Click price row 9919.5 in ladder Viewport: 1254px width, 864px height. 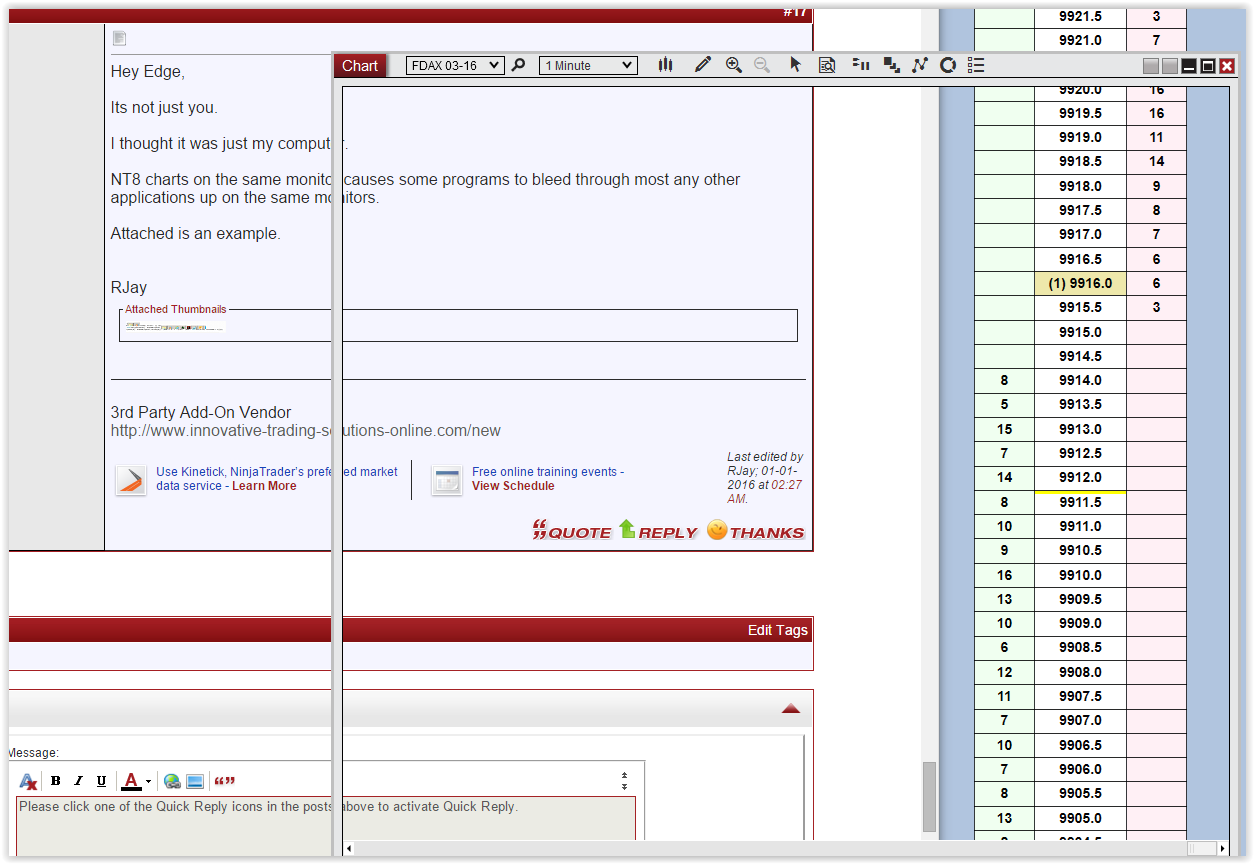pyautogui.click(x=1080, y=113)
